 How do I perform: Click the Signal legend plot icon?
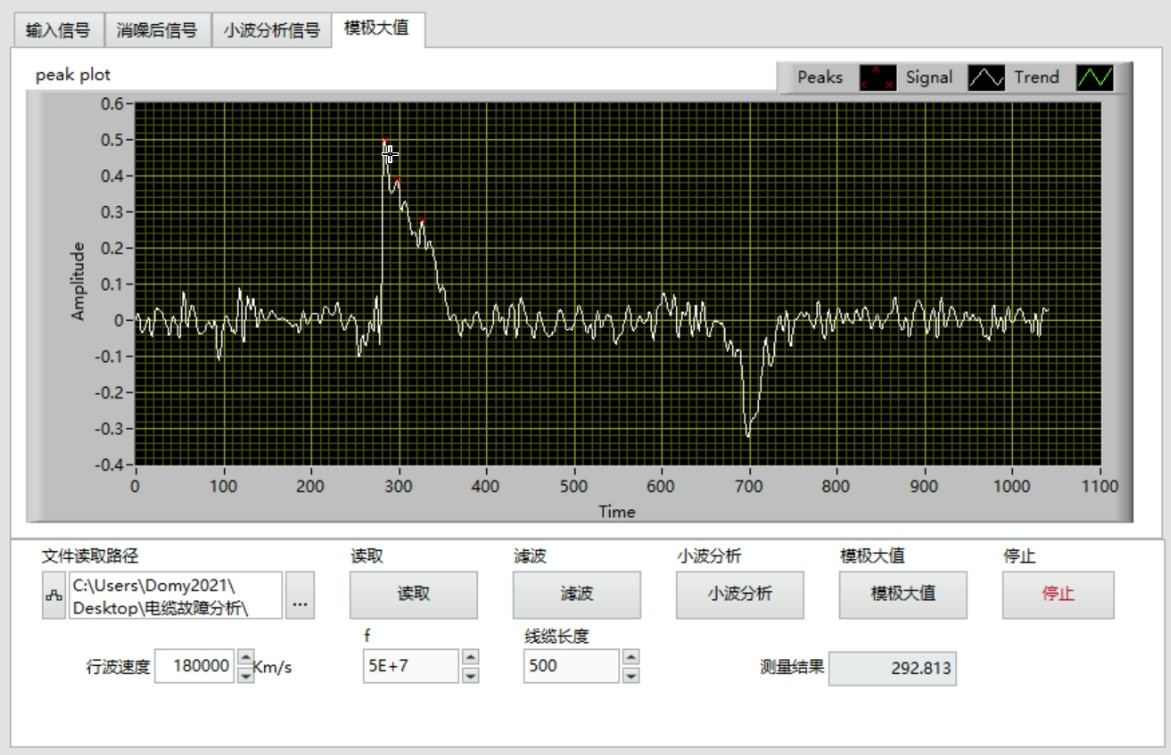[986, 78]
